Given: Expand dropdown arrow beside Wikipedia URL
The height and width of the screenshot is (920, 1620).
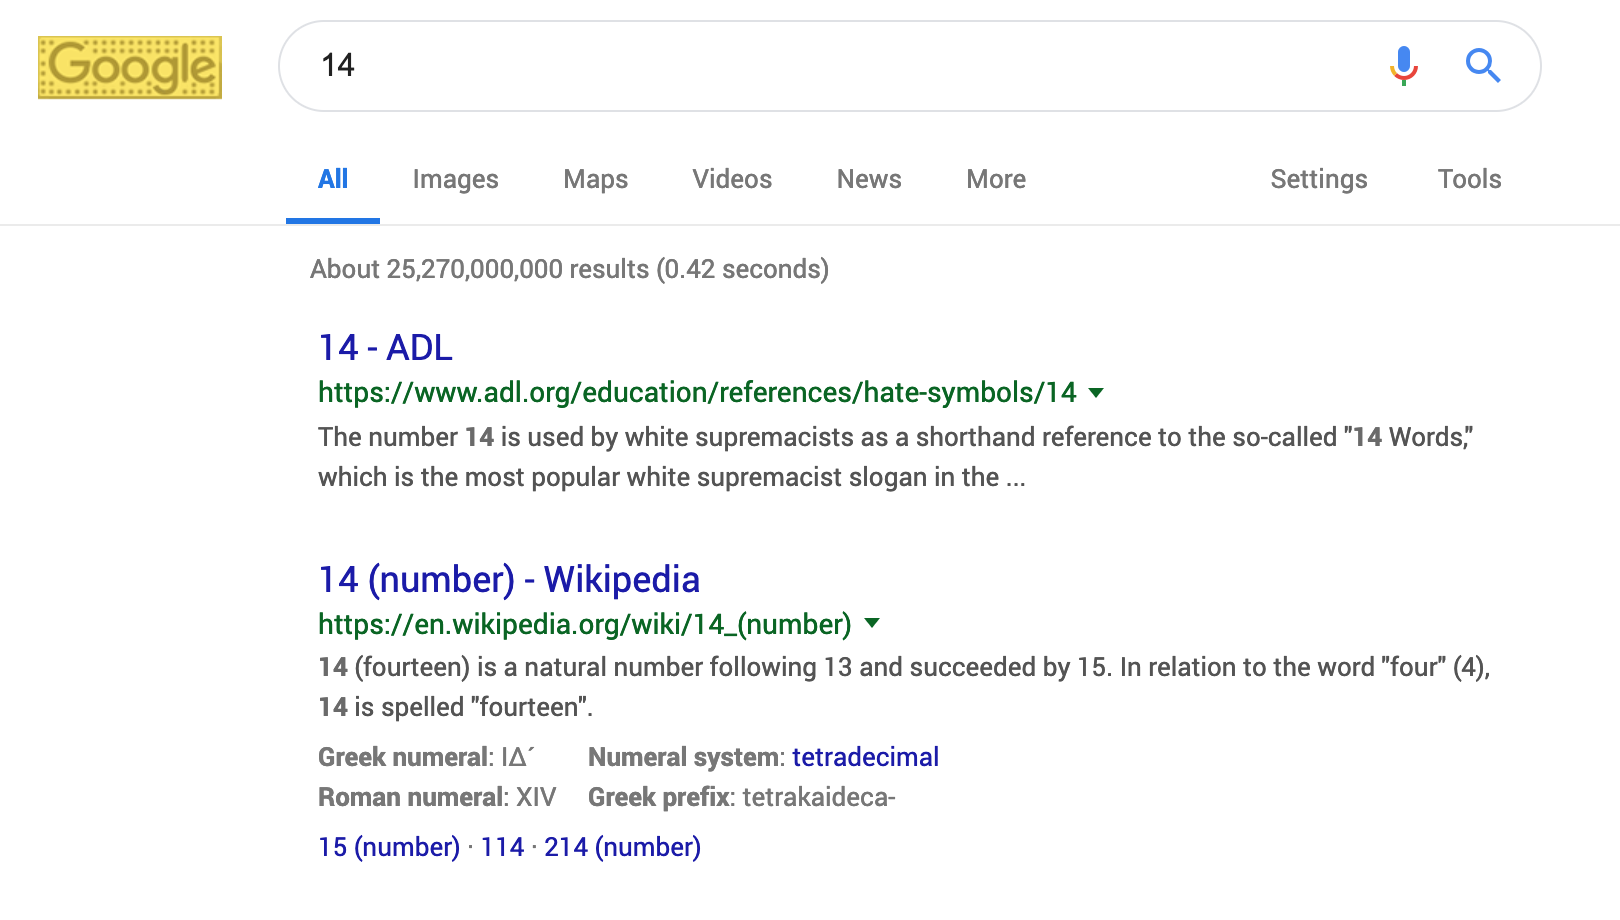Looking at the screenshot, I should point(872,624).
